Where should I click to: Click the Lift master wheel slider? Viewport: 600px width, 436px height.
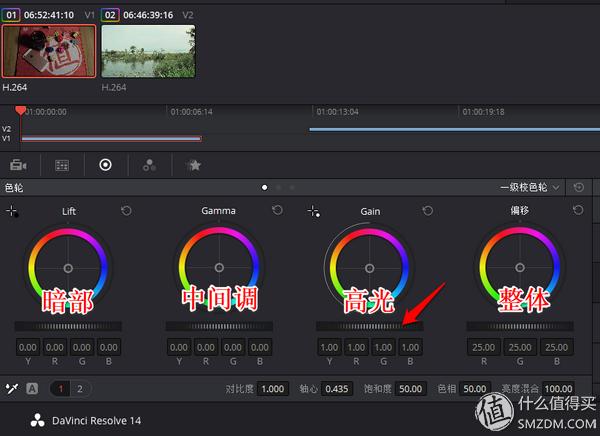pyautogui.click(x=68, y=326)
